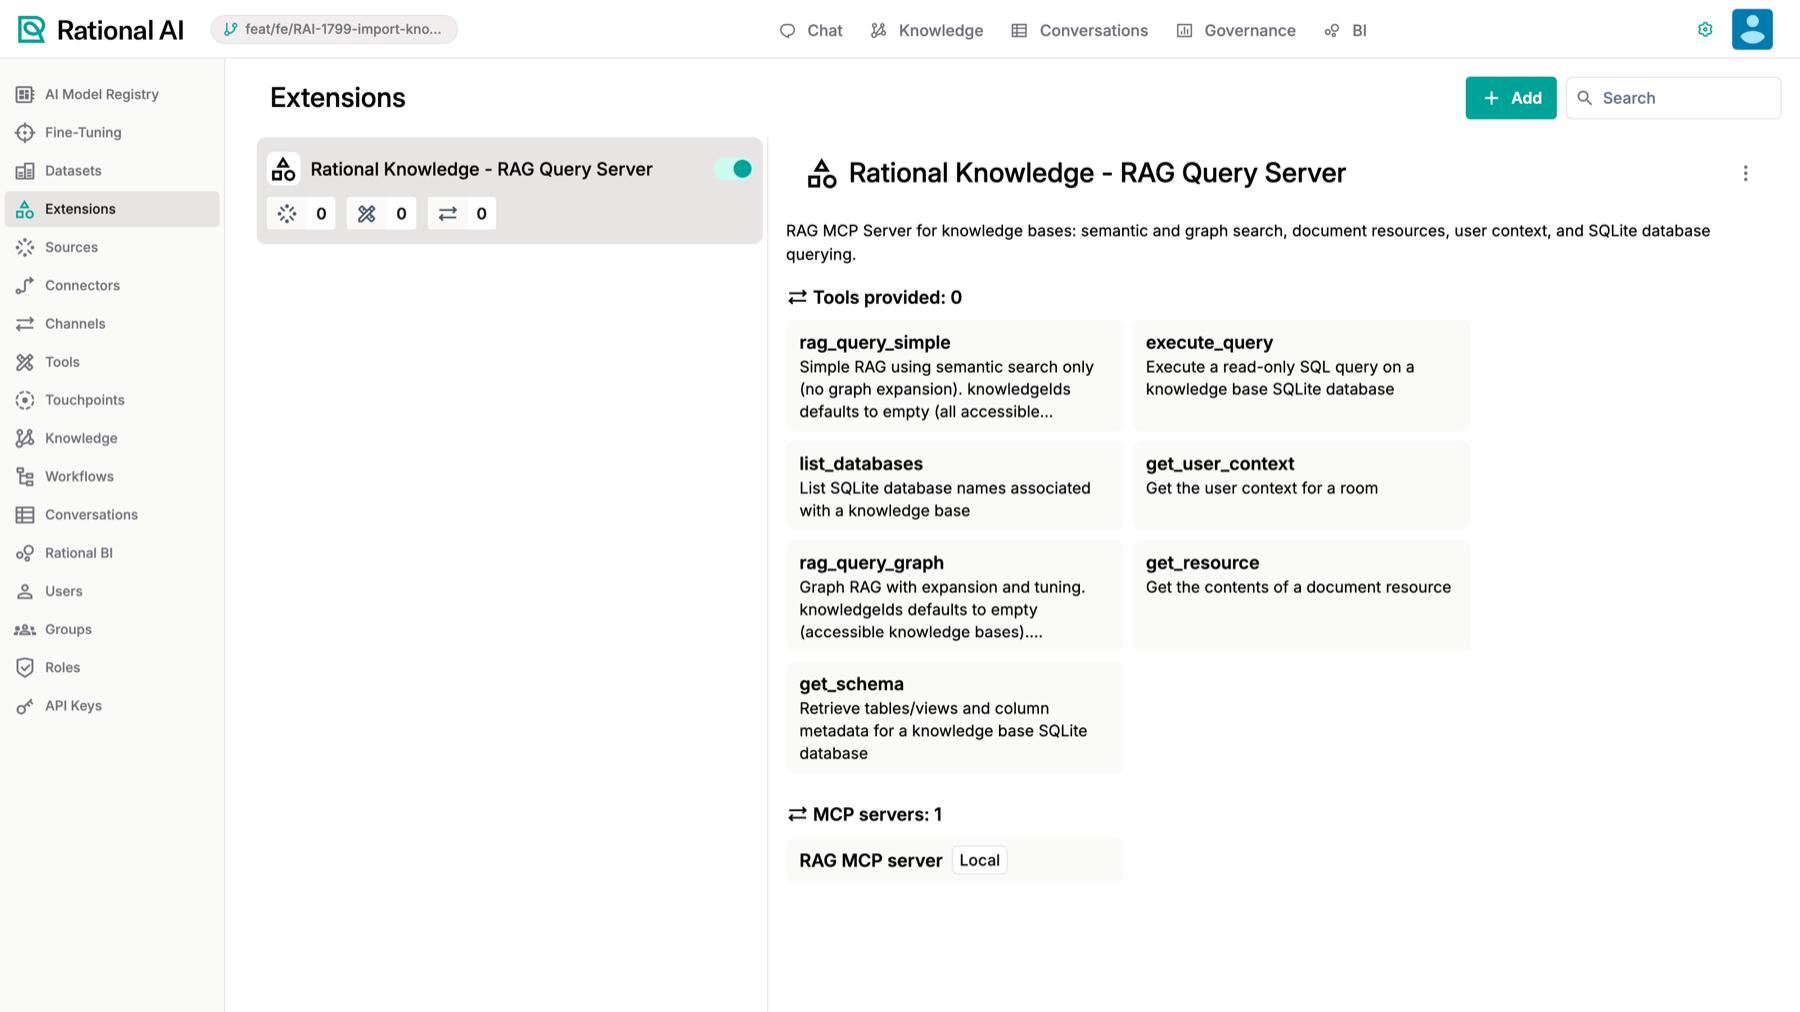Click the execute_query tool card
Screen dimensions: 1800x1012
point(1301,376)
